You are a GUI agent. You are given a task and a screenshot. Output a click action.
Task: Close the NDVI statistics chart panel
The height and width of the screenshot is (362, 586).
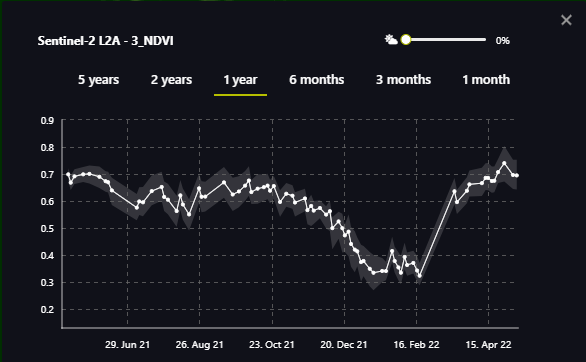click(x=566, y=20)
